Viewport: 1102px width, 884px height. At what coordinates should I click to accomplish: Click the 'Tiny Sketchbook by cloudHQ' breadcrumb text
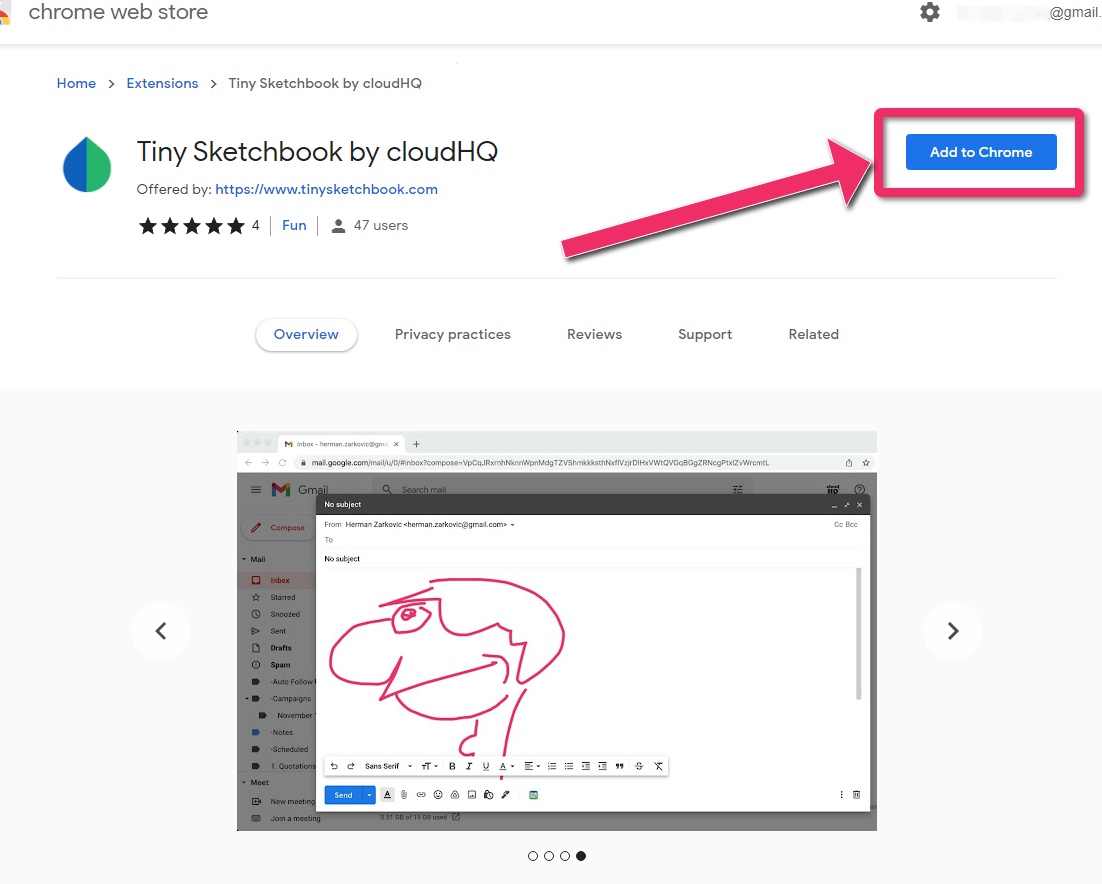pos(325,83)
